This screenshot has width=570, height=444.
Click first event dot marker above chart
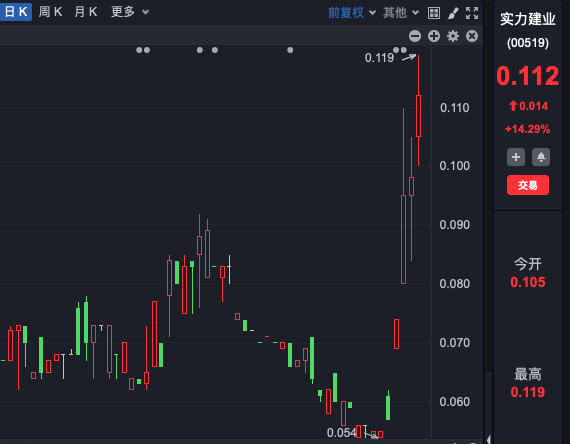139,50
